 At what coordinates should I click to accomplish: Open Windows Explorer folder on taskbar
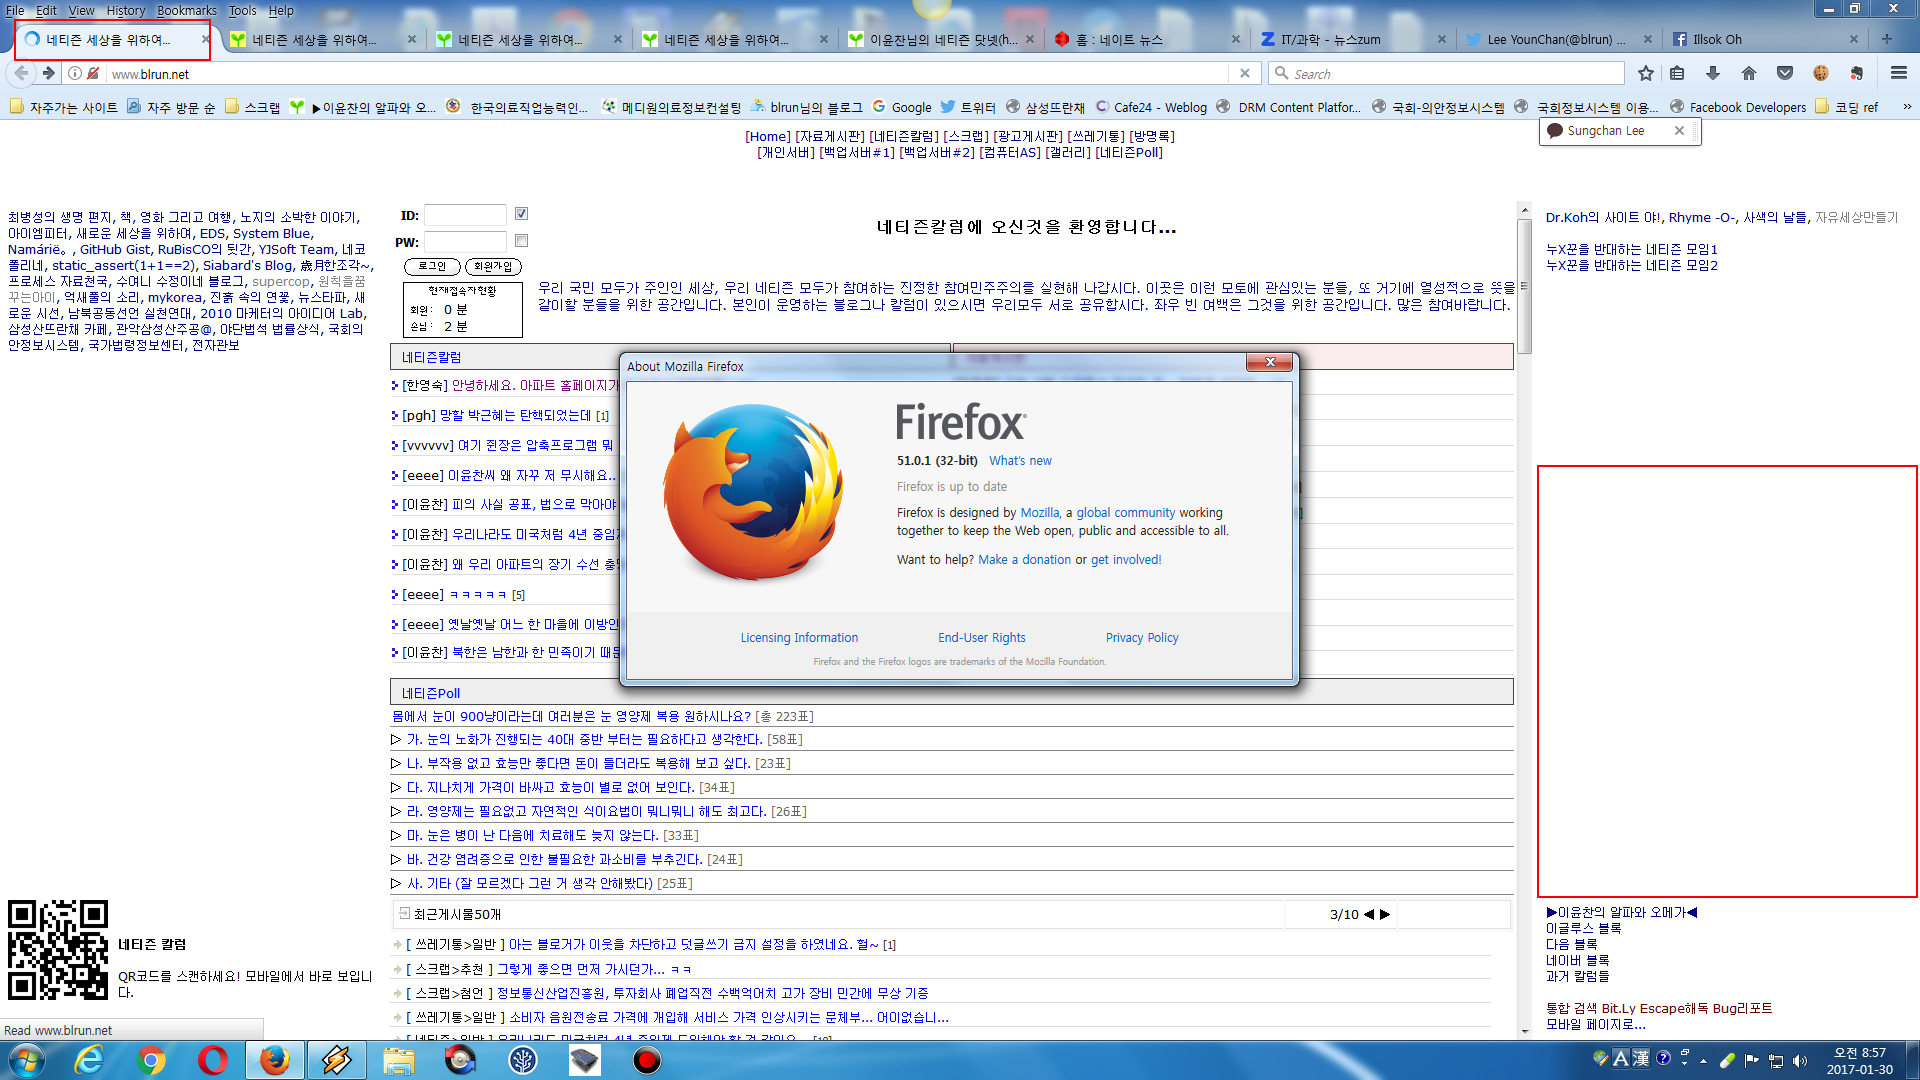[x=398, y=1060]
